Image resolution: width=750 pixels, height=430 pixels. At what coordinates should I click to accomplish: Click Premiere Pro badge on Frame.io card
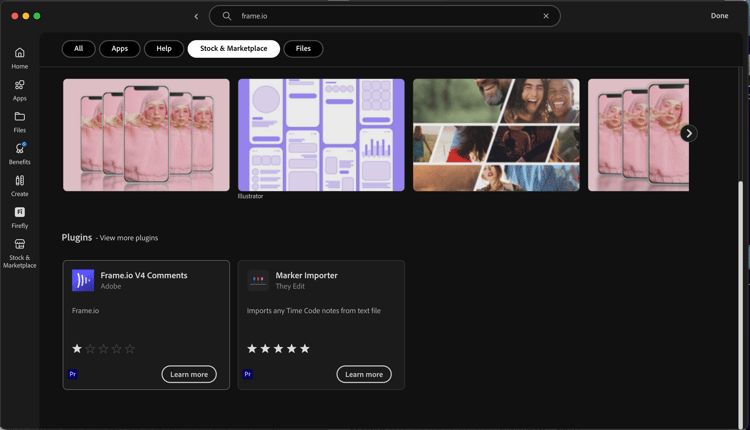click(73, 374)
